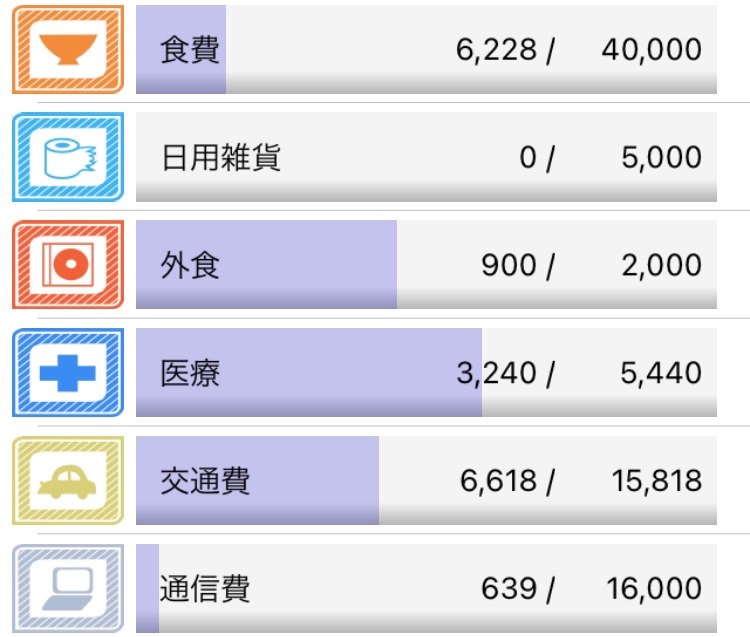Viewport: 750px width, 637px height.
Task: Open the 食費 budget row
Action: tap(426, 49)
